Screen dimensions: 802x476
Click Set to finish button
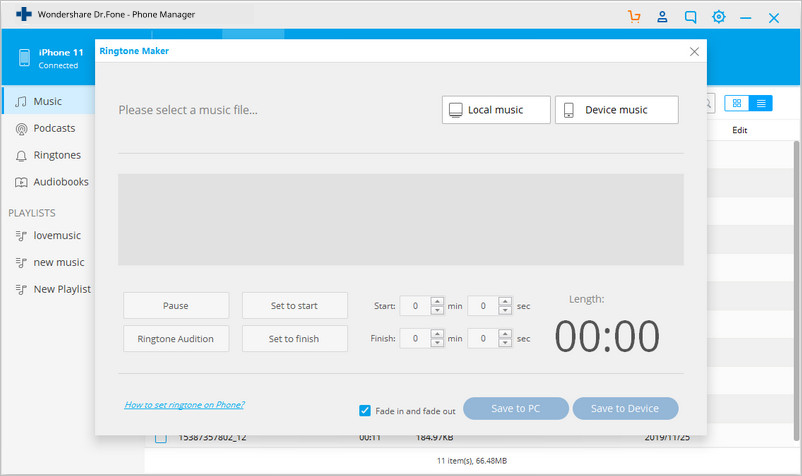coord(295,339)
